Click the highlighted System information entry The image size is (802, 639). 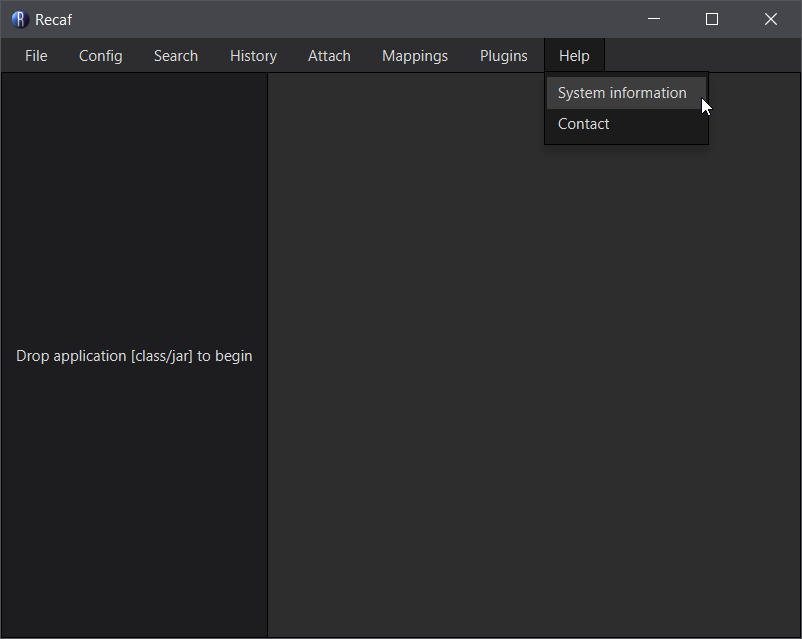622,92
